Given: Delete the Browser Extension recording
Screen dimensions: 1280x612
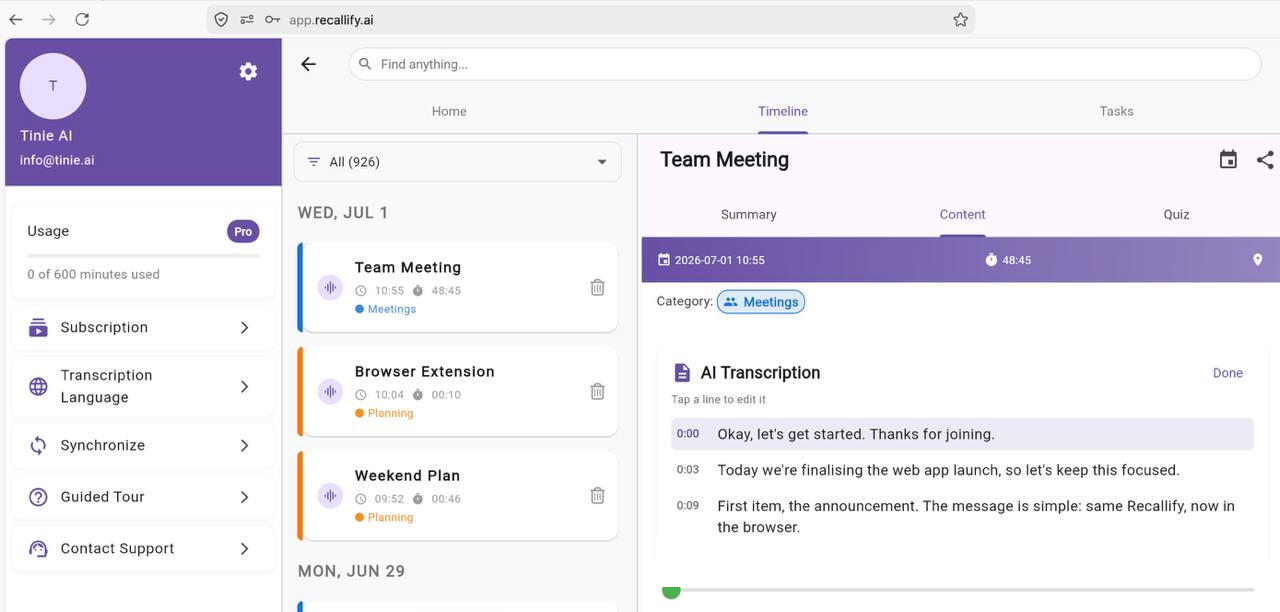Looking at the screenshot, I should coord(597,391).
